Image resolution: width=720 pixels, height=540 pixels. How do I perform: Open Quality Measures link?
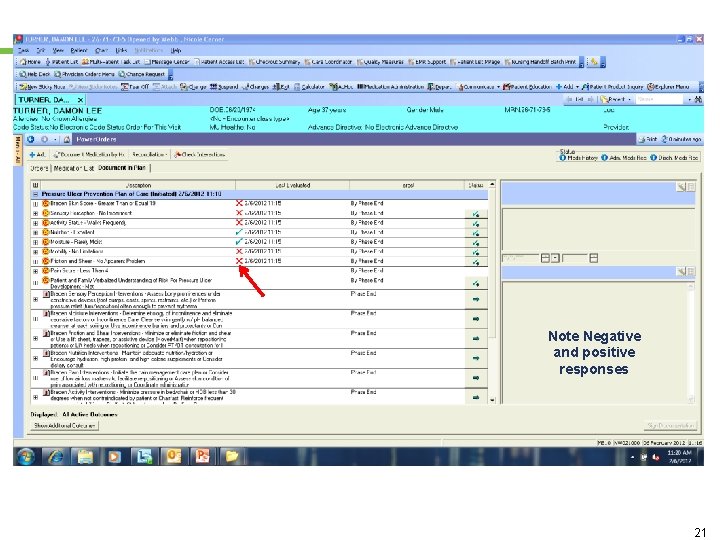pos(380,62)
